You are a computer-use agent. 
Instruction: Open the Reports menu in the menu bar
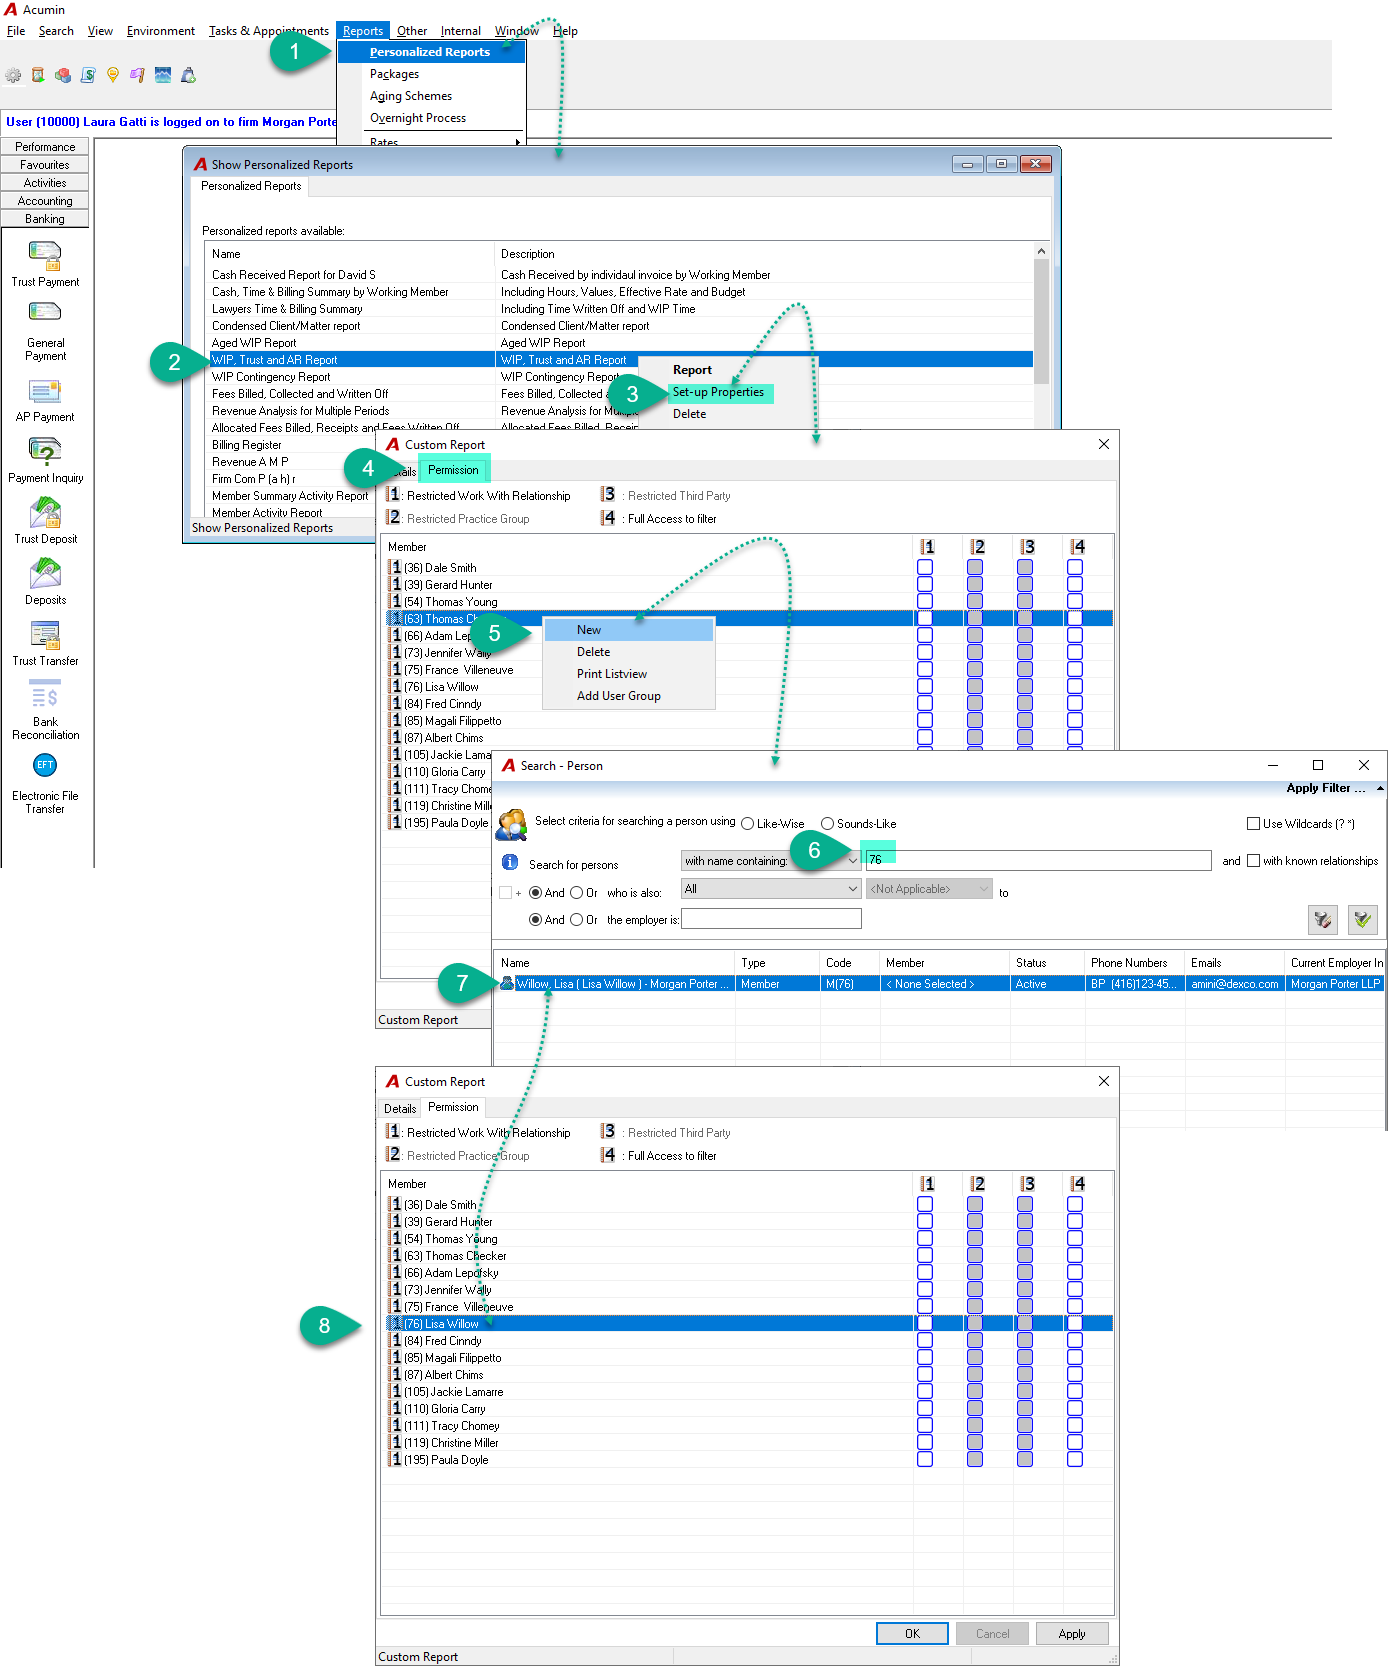click(x=363, y=31)
